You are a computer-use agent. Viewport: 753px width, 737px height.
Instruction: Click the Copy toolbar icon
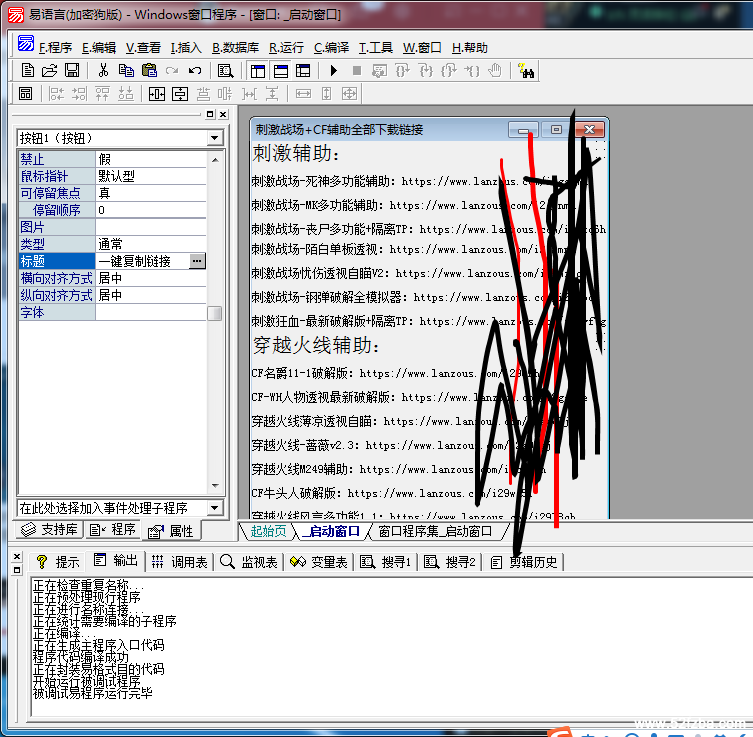pyautogui.click(x=126, y=71)
